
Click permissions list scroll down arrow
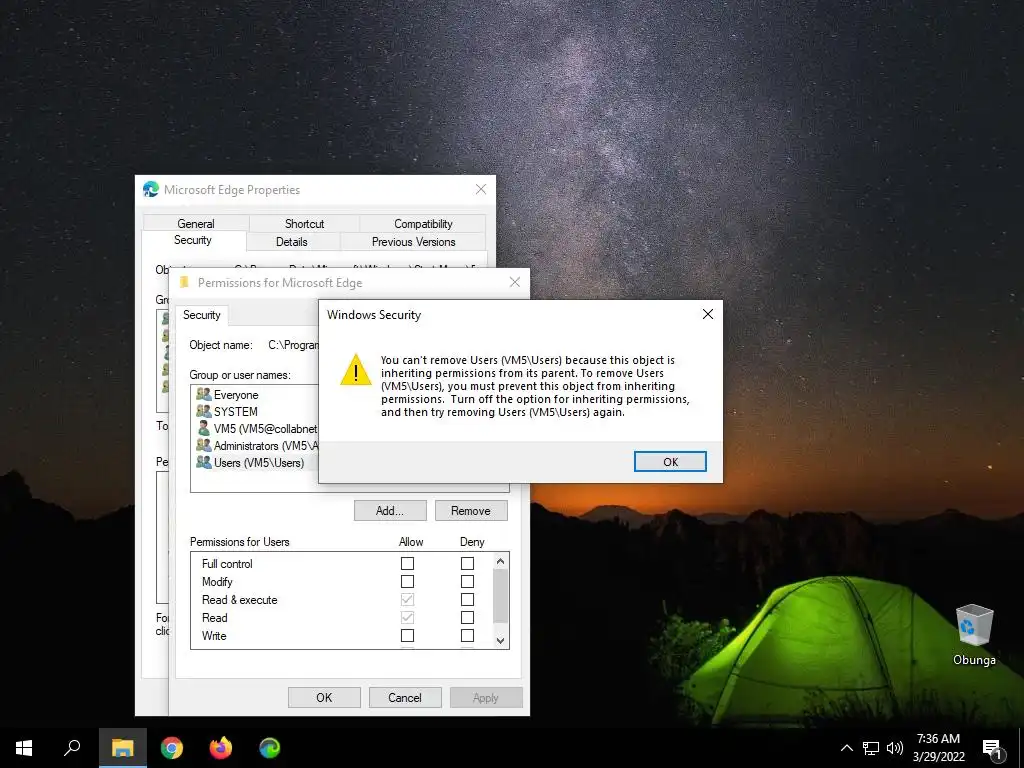pyautogui.click(x=500, y=641)
